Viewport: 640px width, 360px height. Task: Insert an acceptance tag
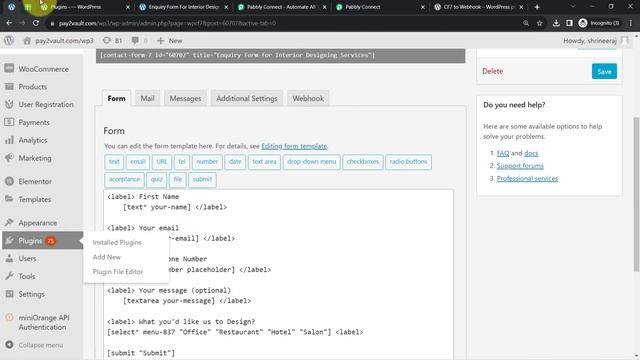[x=124, y=180]
